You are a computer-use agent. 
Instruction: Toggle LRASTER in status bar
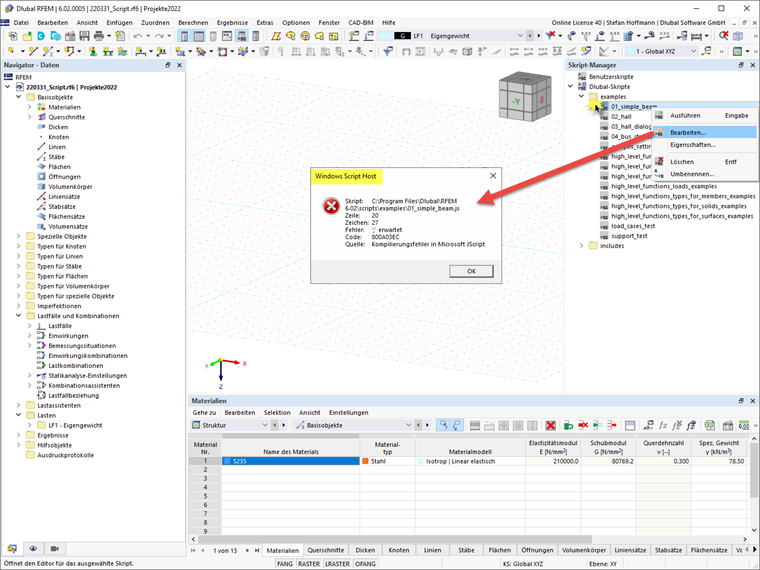[337, 564]
